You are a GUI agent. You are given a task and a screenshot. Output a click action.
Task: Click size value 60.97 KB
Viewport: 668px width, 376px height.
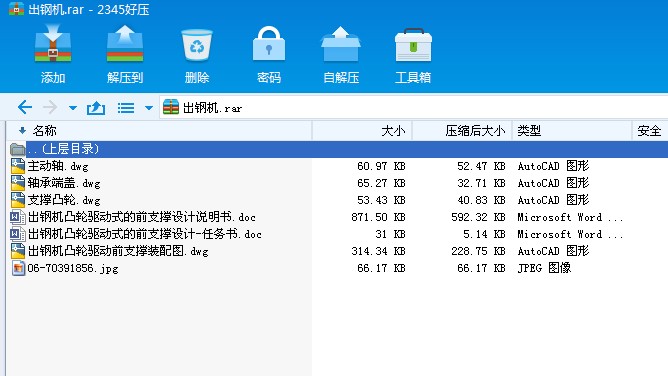381,166
